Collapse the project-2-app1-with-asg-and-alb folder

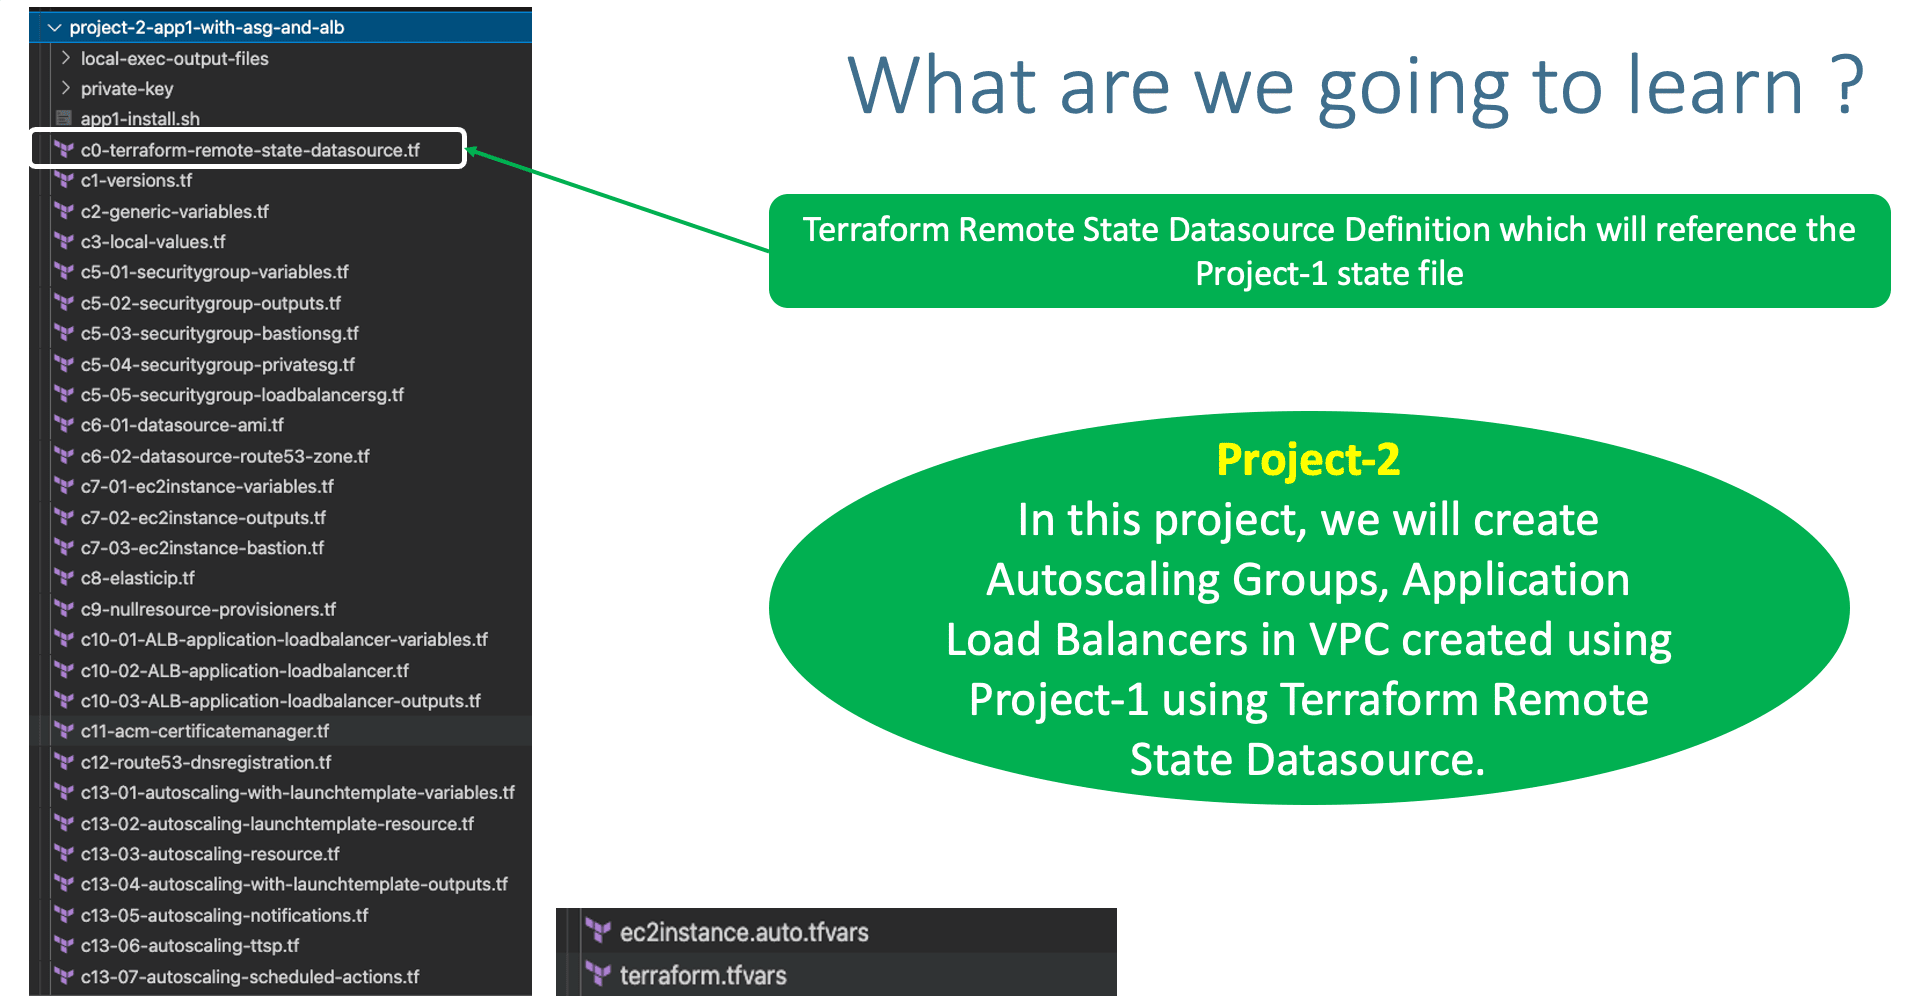click(x=54, y=27)
